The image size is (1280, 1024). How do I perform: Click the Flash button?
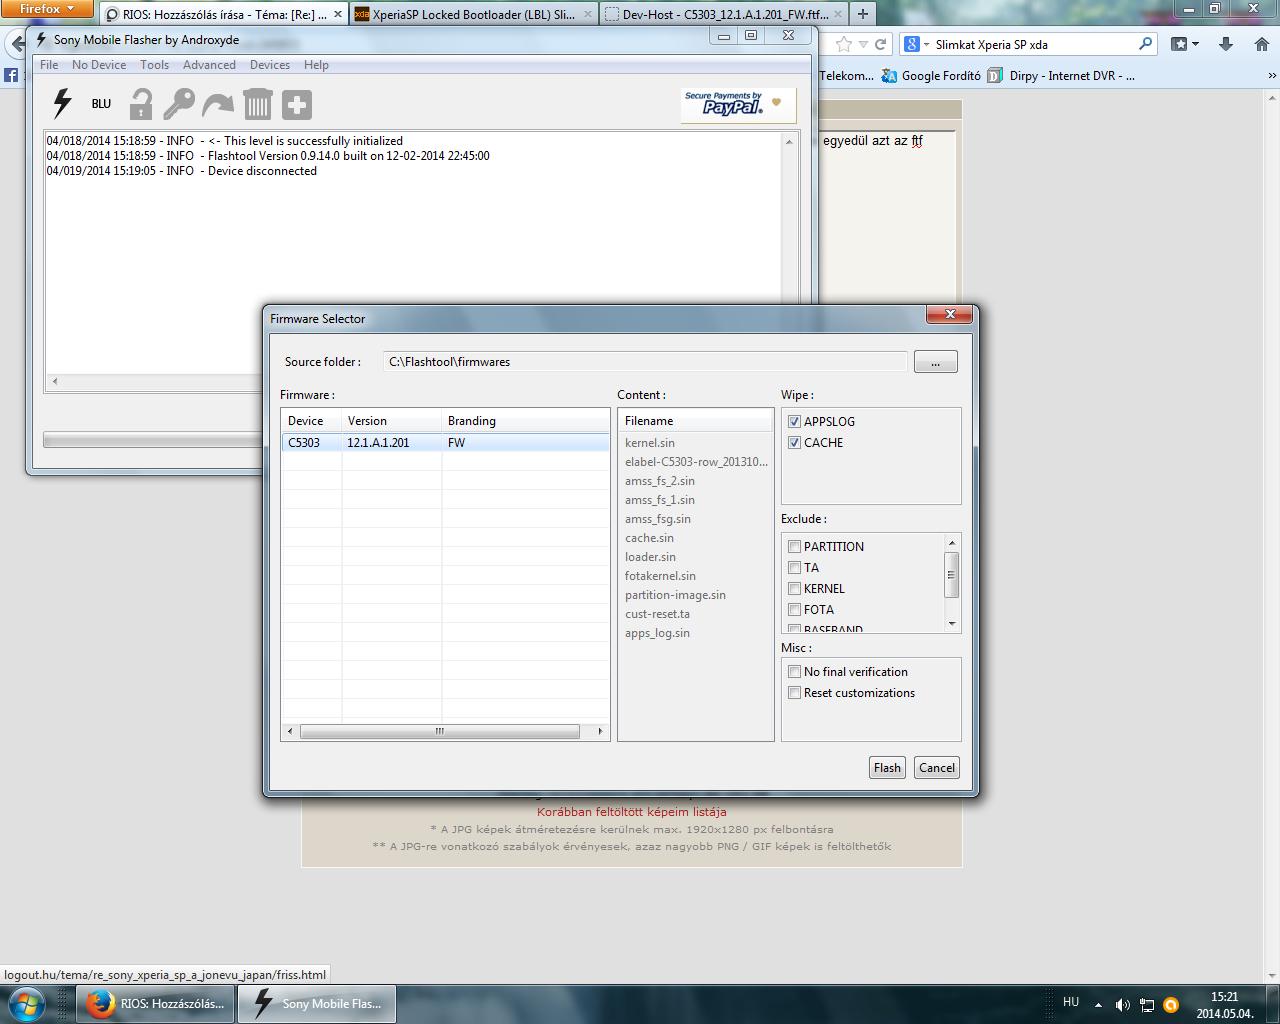tap(887, 767)
